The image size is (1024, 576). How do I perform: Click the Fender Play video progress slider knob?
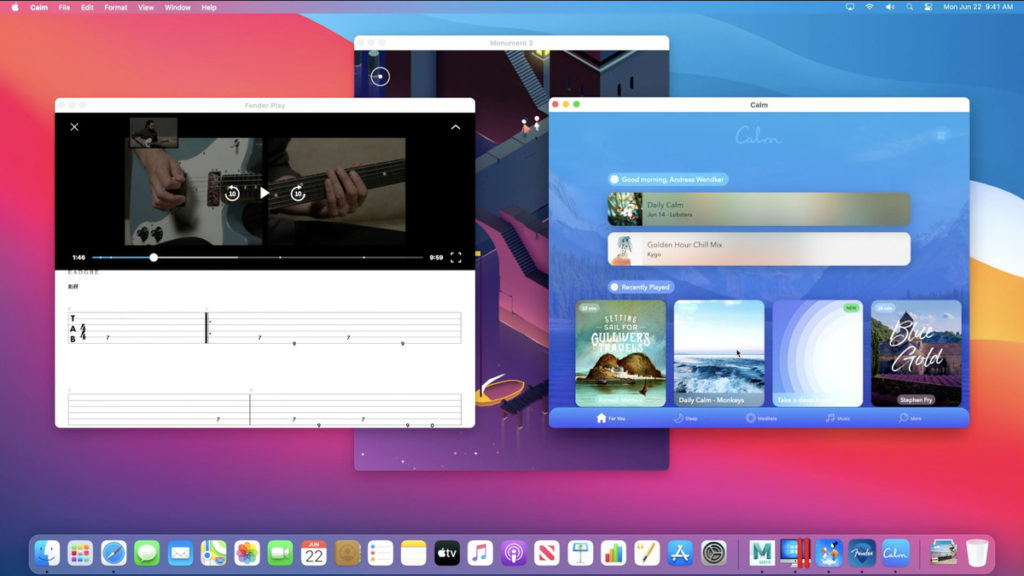coord(153,257)
